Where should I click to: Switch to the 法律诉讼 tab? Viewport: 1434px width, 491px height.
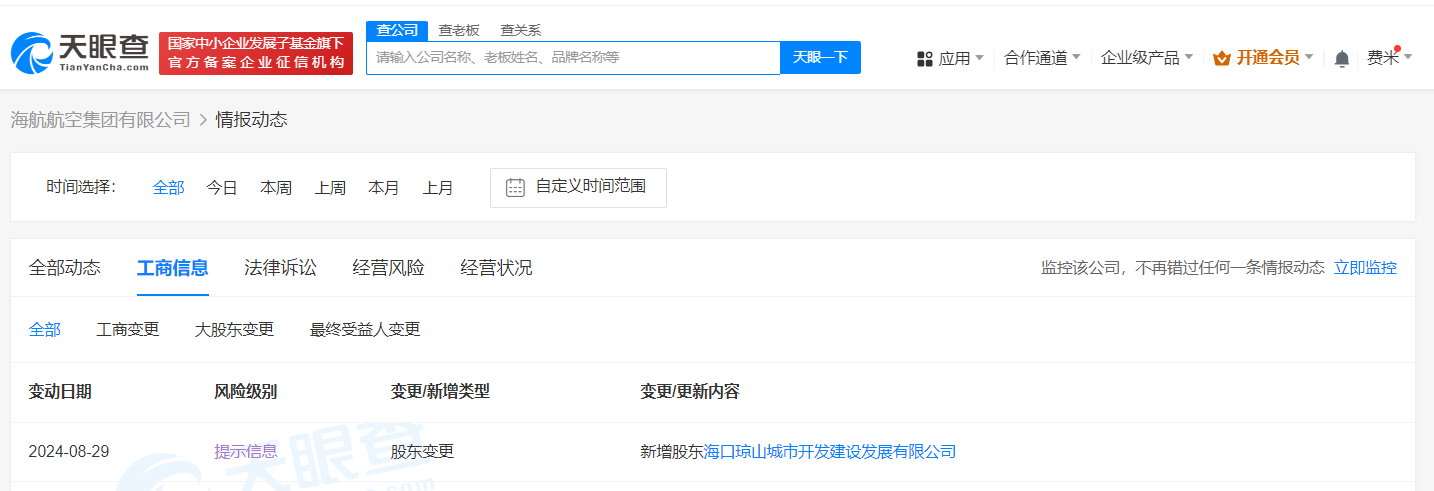(x=280, y=267)
